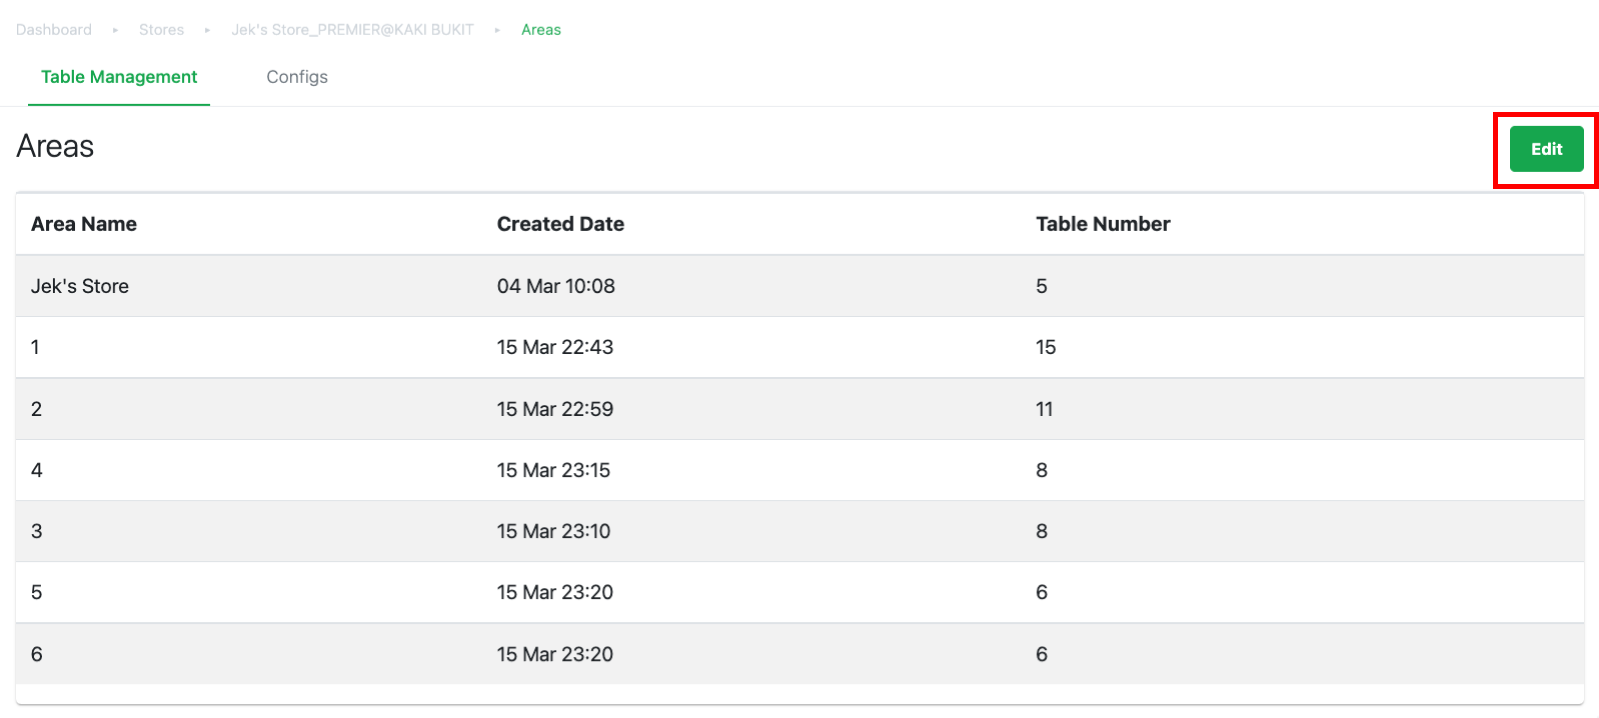The width and height of the screenshot is (1599, 718).
Task: Select area row named 4
Action: pyautogui.click(x=800, y=470)
